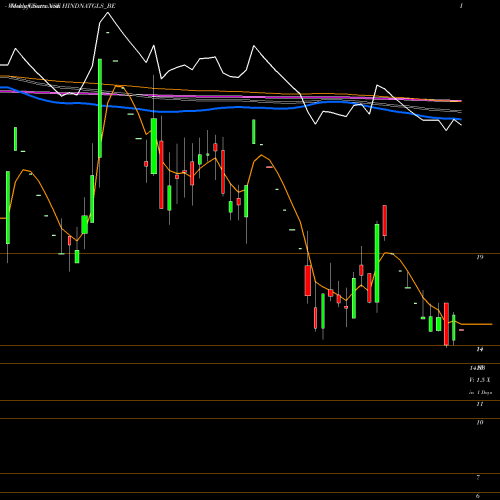This screenshot has height=500, width=500.
Task: Click the tallest green candlestick near the chart peak
Action: pyautogui.click(x=100, y=108)
